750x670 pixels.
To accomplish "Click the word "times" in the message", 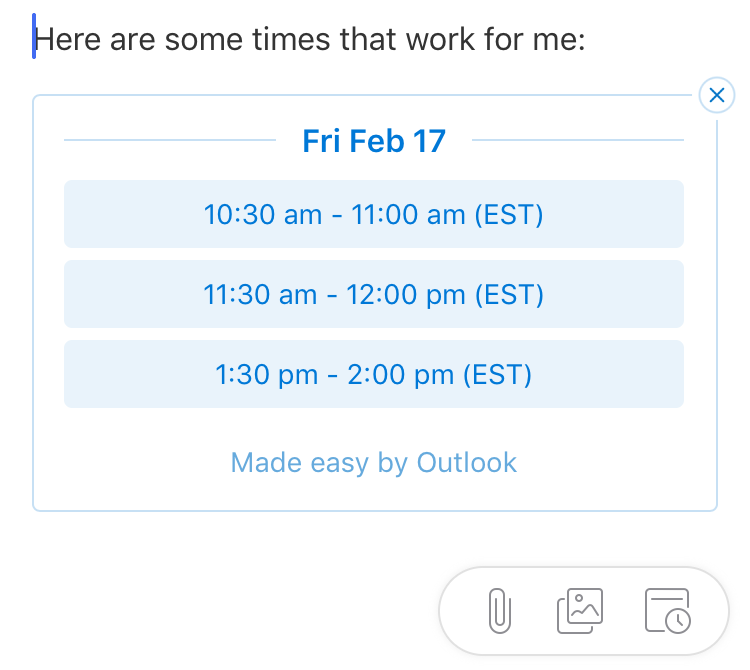I will point(291,39).
